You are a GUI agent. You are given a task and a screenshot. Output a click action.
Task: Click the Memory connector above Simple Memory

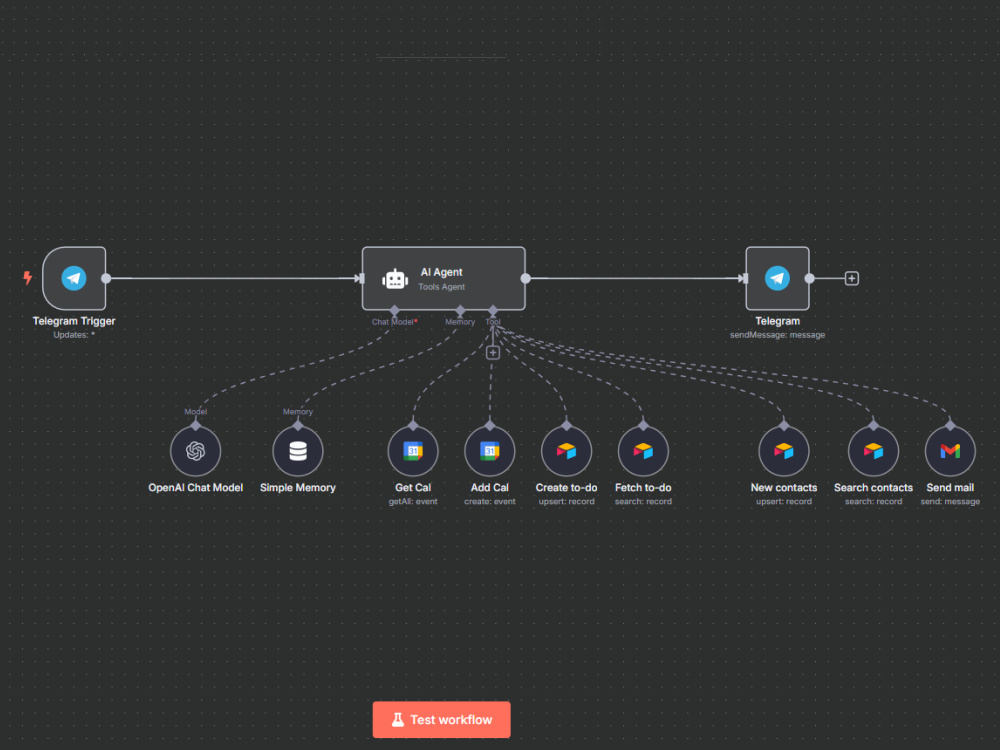click(x=298, y=425)
